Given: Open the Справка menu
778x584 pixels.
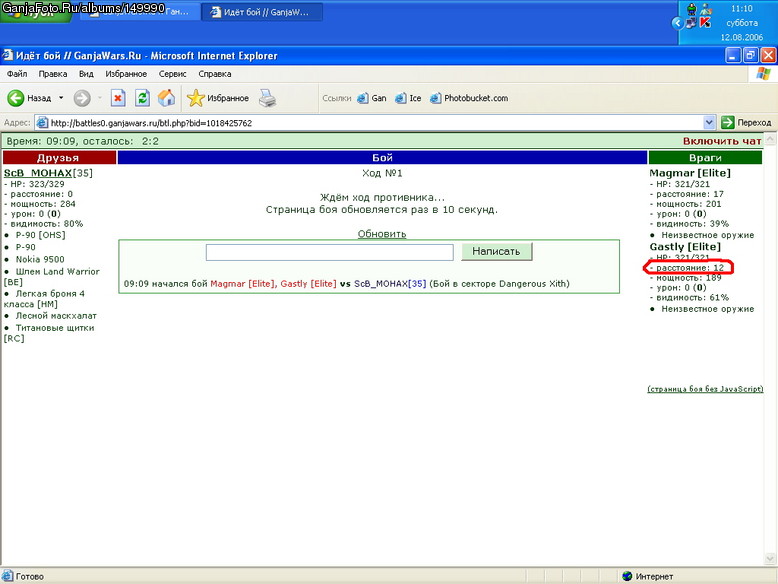Looking at the screenshot, I should click(215, 74).
